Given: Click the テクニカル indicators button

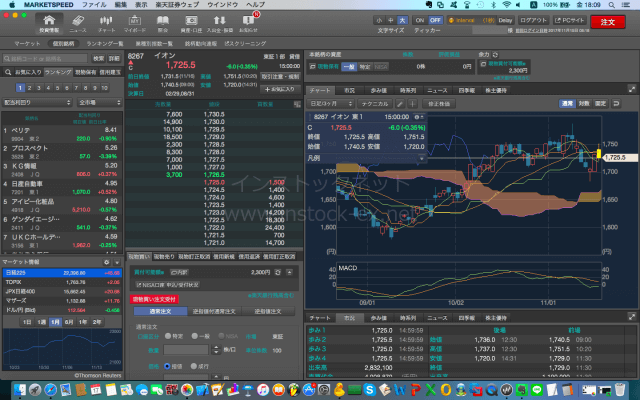Looking at the screenshot, I should (x=374, y=104).
